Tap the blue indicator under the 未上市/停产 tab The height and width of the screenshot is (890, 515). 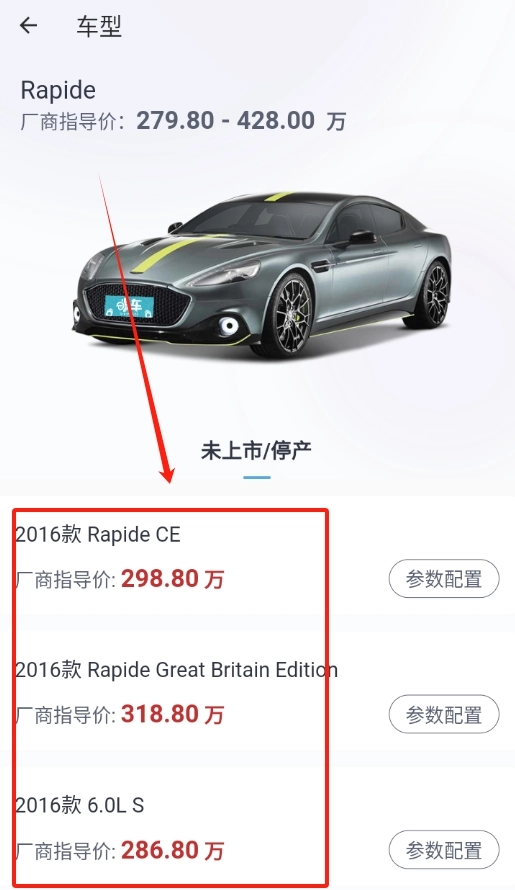(257, 477)
